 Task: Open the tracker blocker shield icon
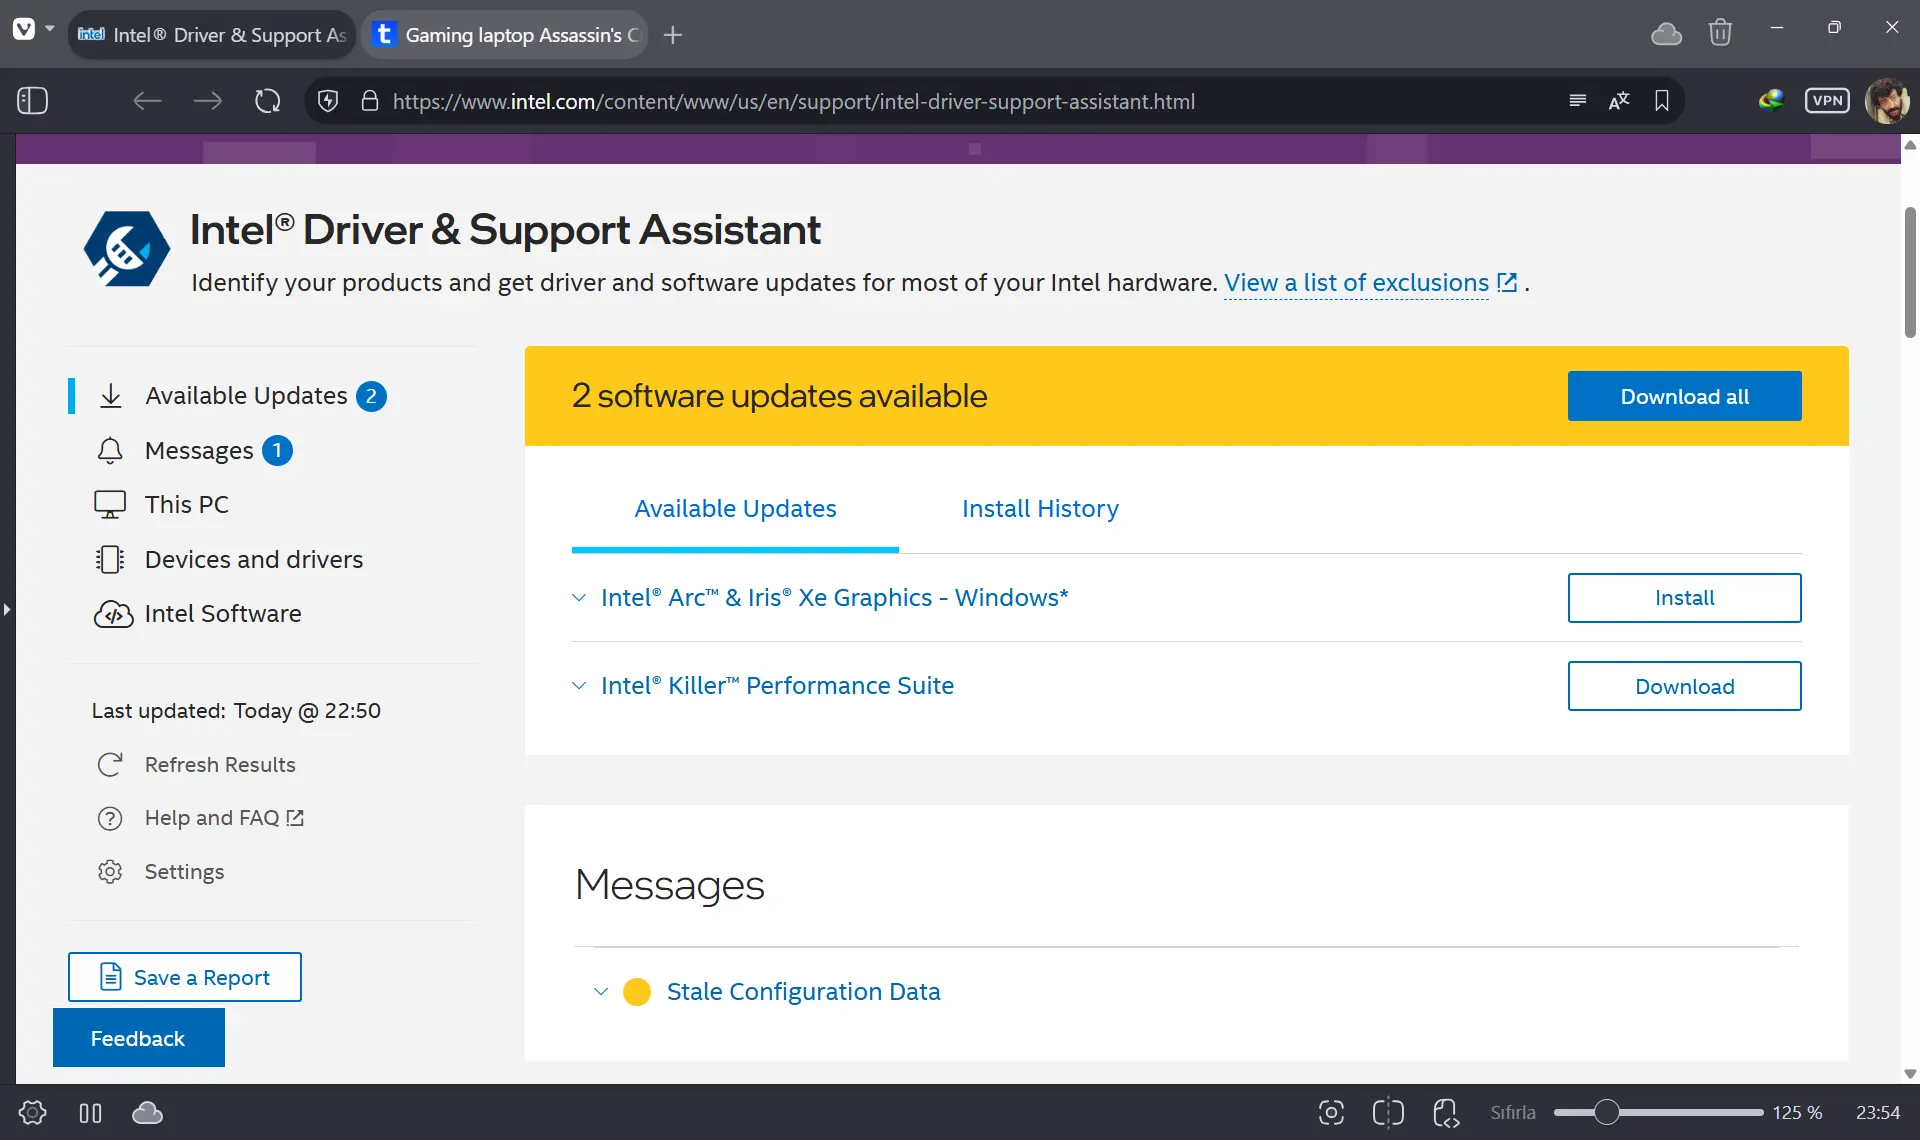click(x=328, y=101)
